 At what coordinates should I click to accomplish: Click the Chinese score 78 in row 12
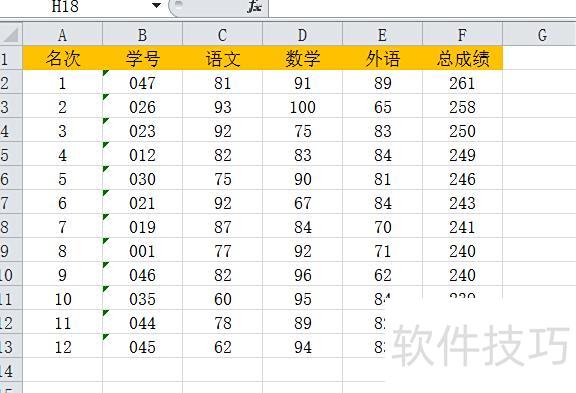point(223,323)
